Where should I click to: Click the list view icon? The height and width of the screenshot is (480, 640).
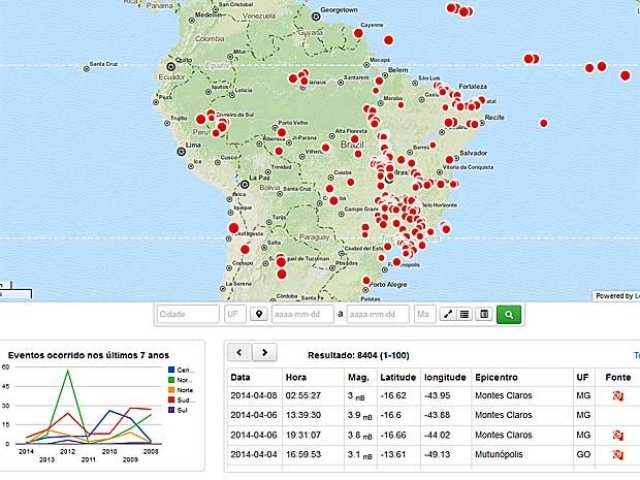coord(465,314)
